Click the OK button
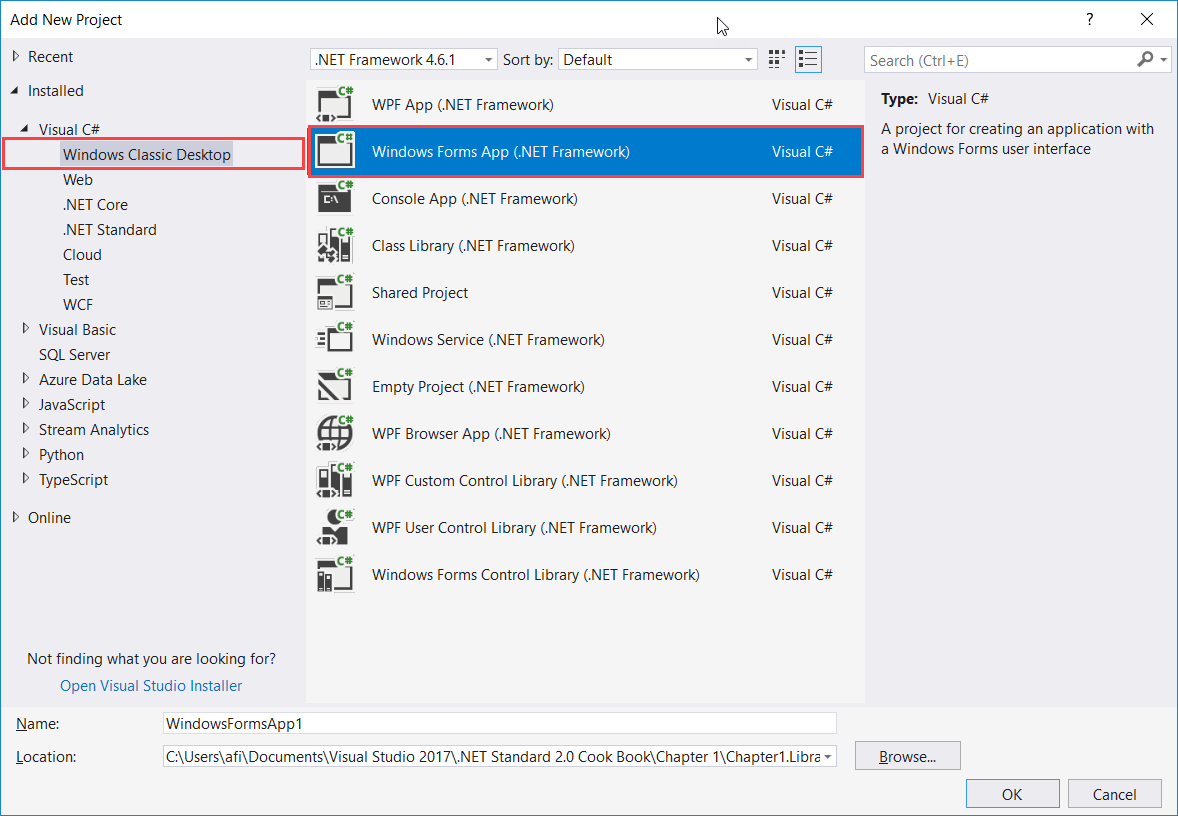The image size is (1178, 816). pyautogui.click(x=1012, y=794)
